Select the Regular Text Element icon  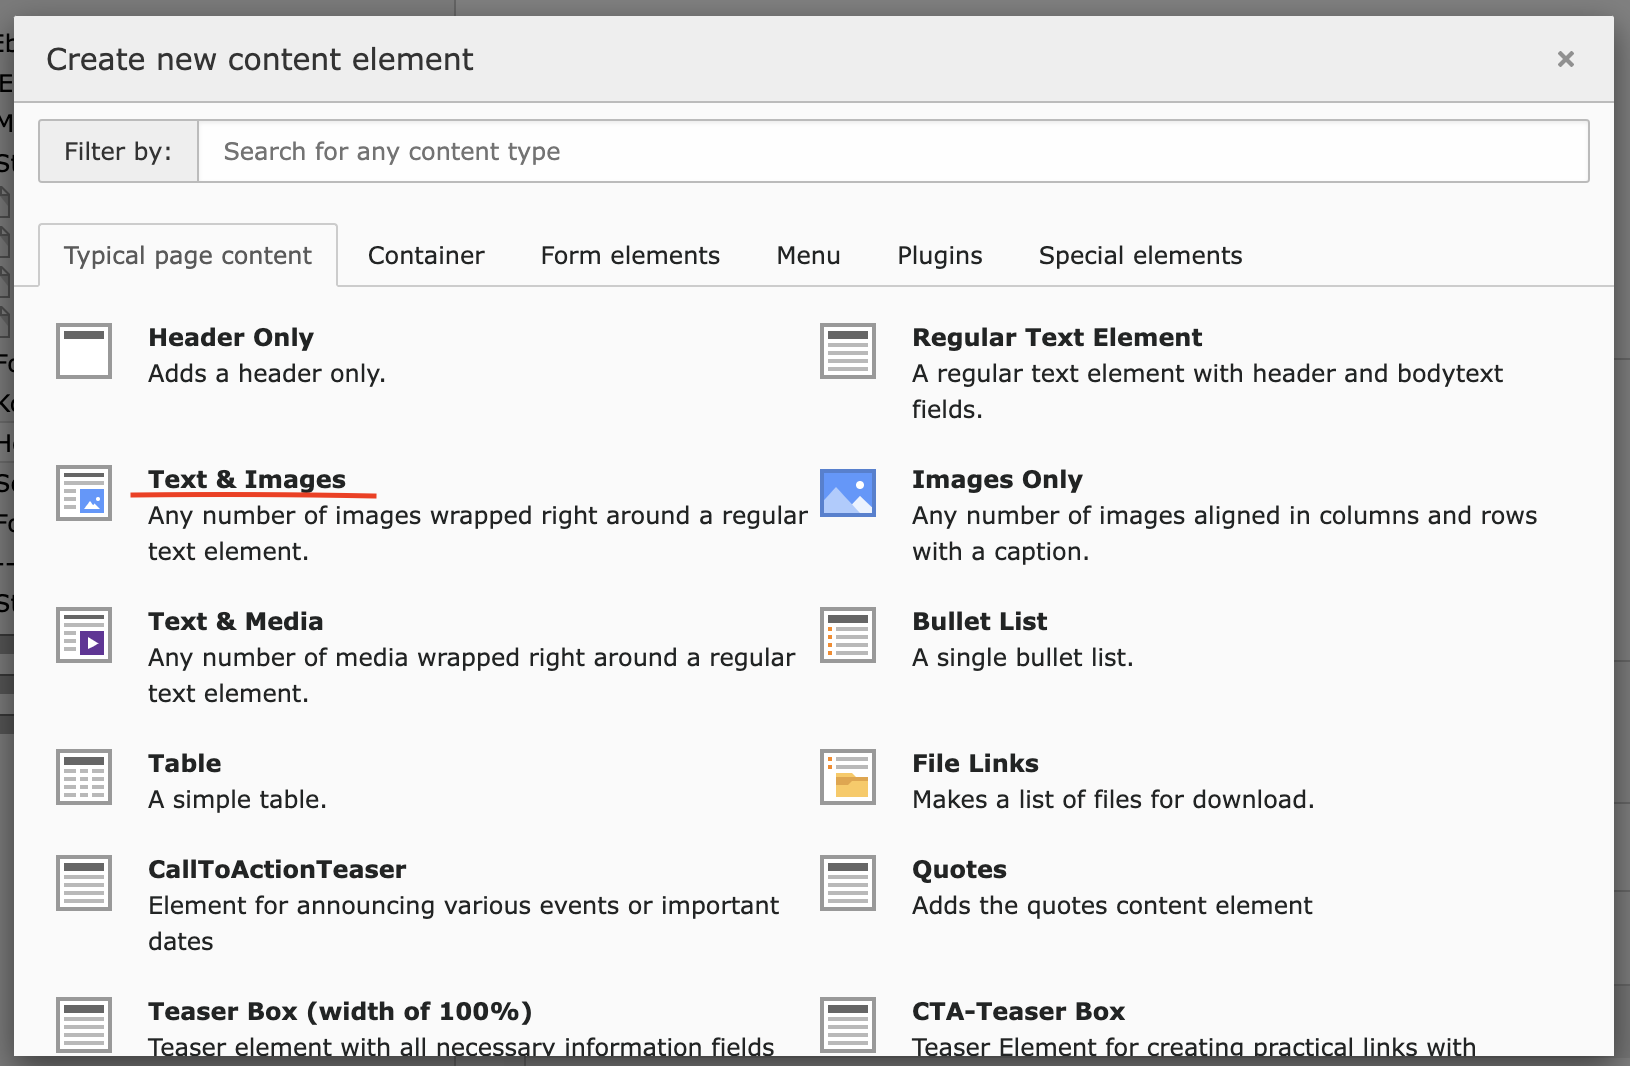pos(848,351)
